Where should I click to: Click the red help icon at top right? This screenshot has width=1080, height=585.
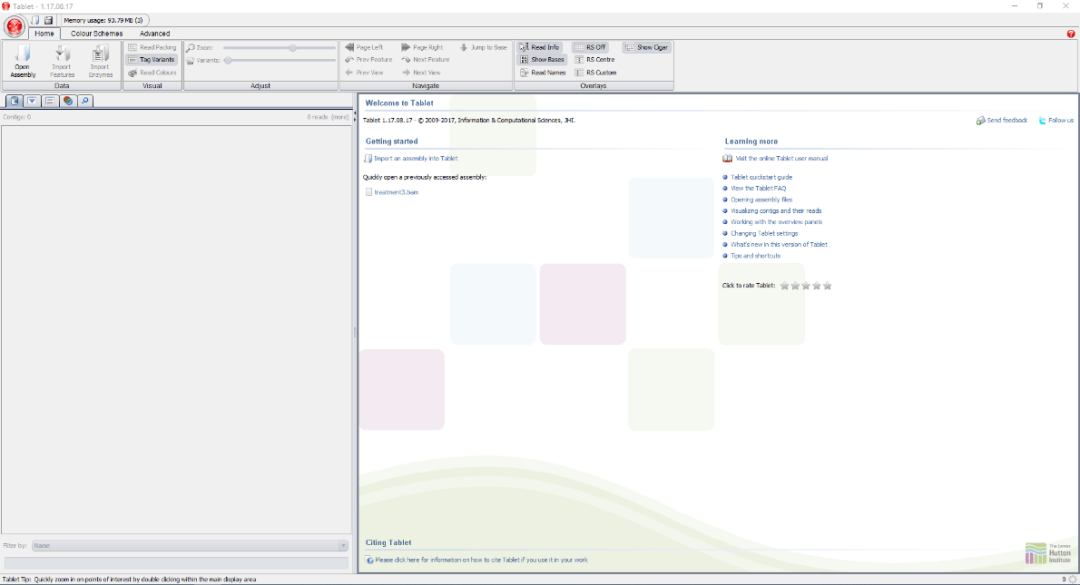(1070, 33)
